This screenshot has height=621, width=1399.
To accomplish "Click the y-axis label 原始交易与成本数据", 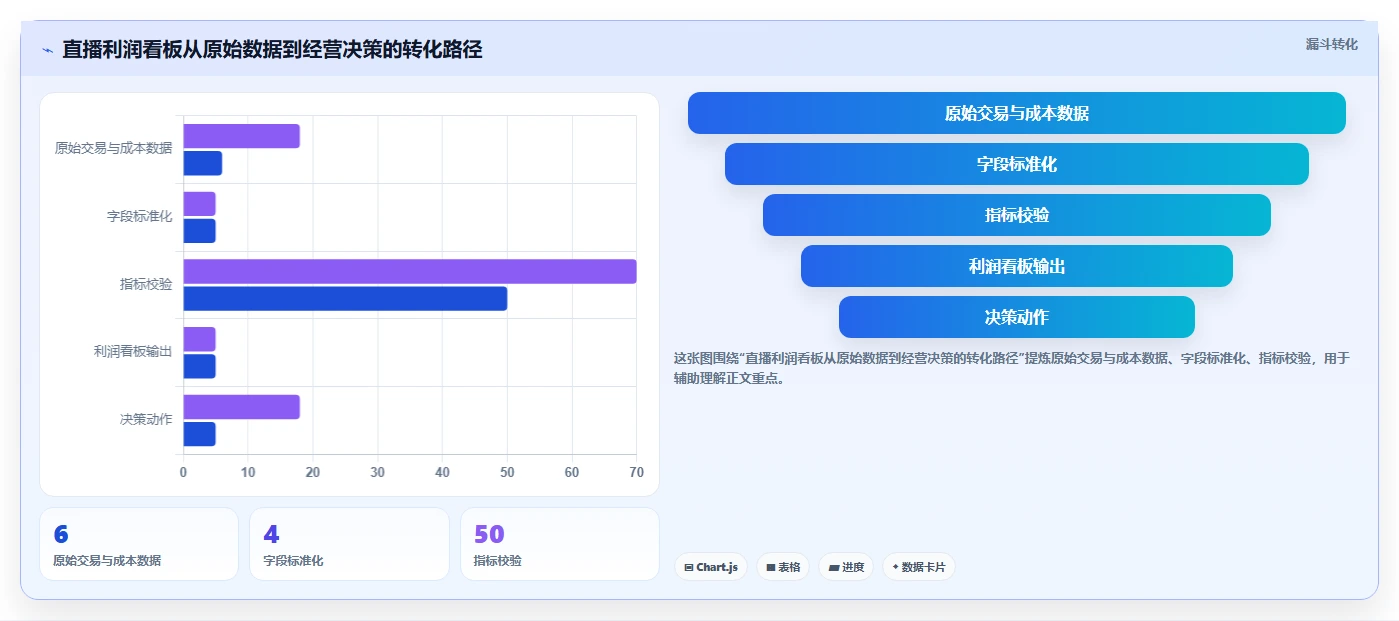I will (113, 149).
